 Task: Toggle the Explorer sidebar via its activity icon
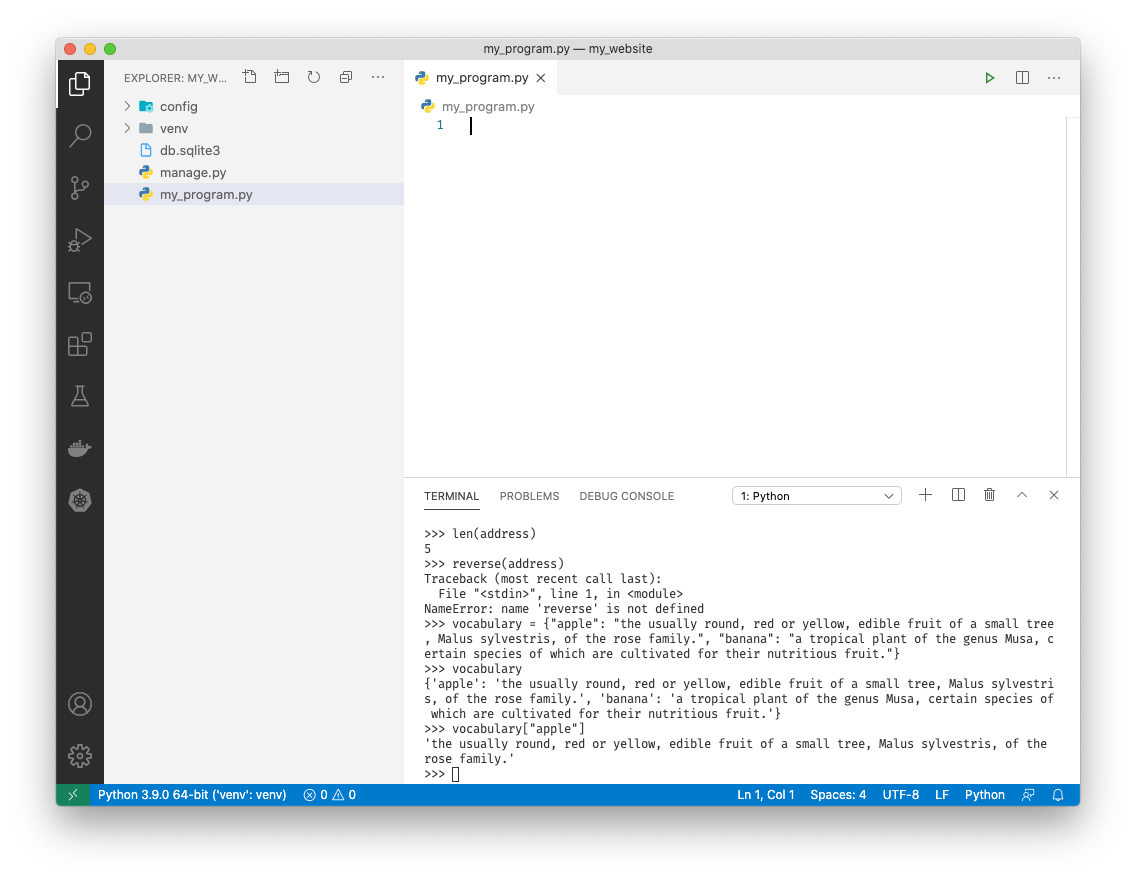tap(80, 83)
